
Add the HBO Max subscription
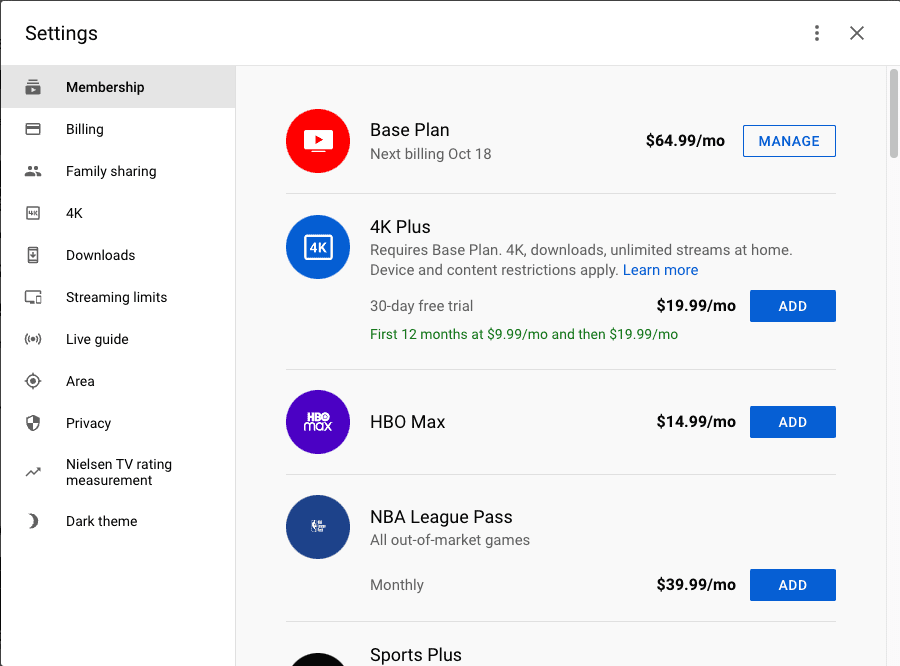(792, 422)
